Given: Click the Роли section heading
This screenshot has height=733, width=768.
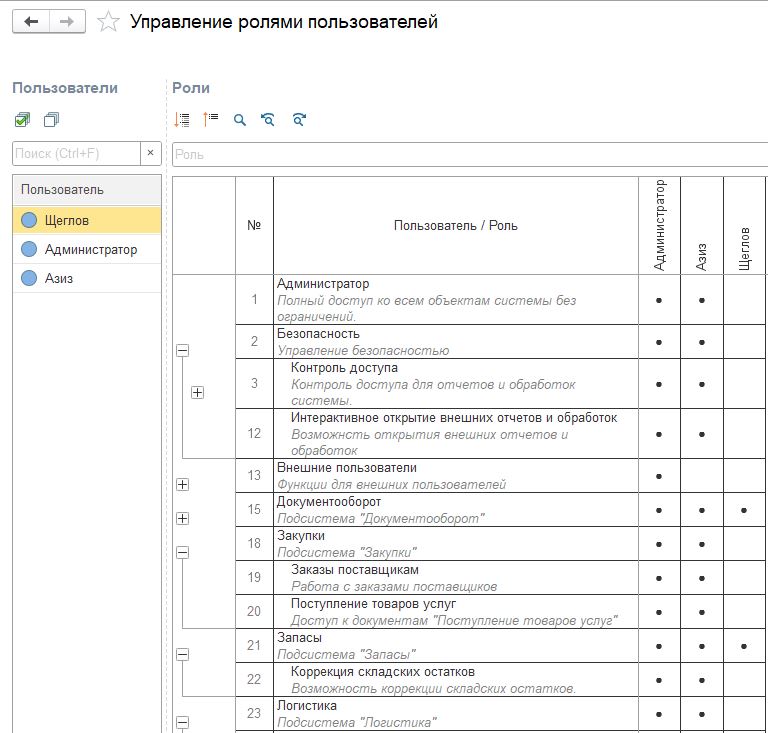Looking at the screenshot, I should (191, 88).
